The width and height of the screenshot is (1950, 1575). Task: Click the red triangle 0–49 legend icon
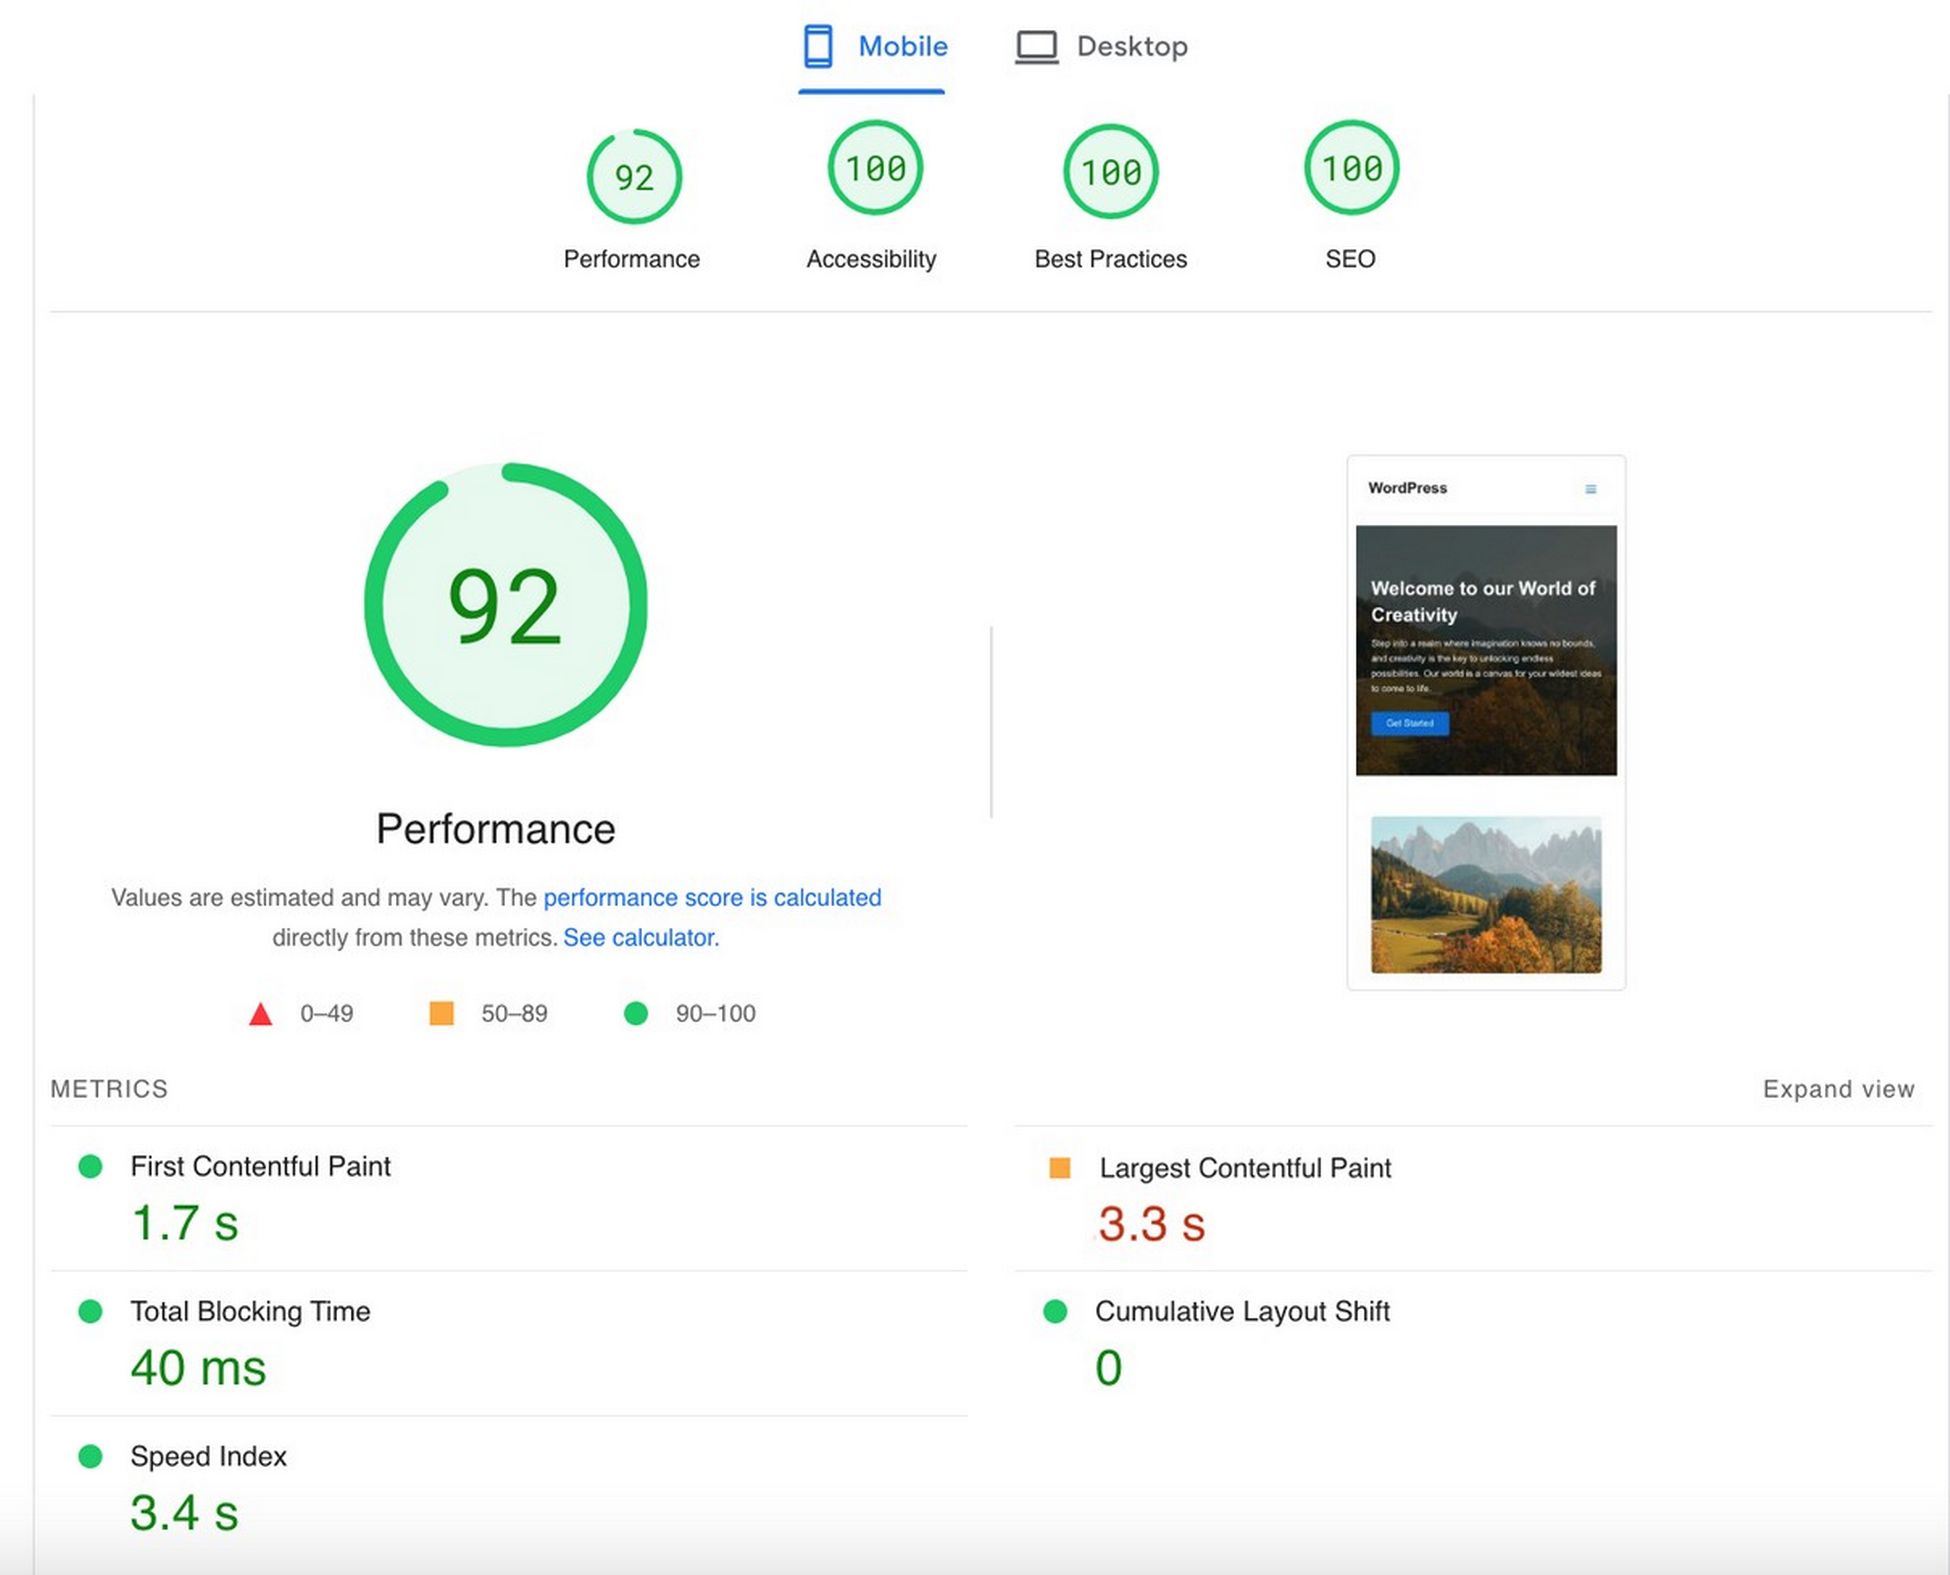(x=260, y=1014)
